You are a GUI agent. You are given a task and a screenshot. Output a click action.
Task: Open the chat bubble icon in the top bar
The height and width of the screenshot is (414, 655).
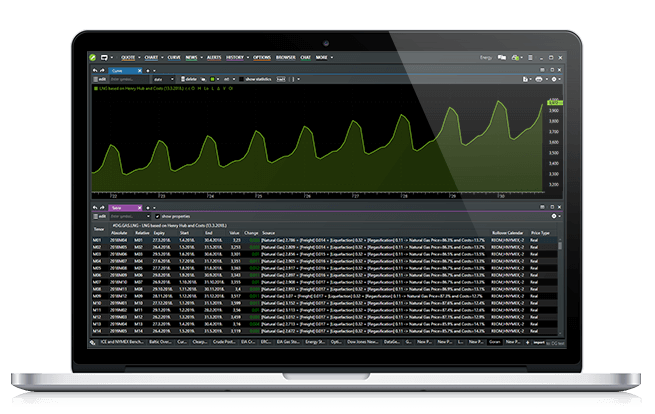(104, 58)
